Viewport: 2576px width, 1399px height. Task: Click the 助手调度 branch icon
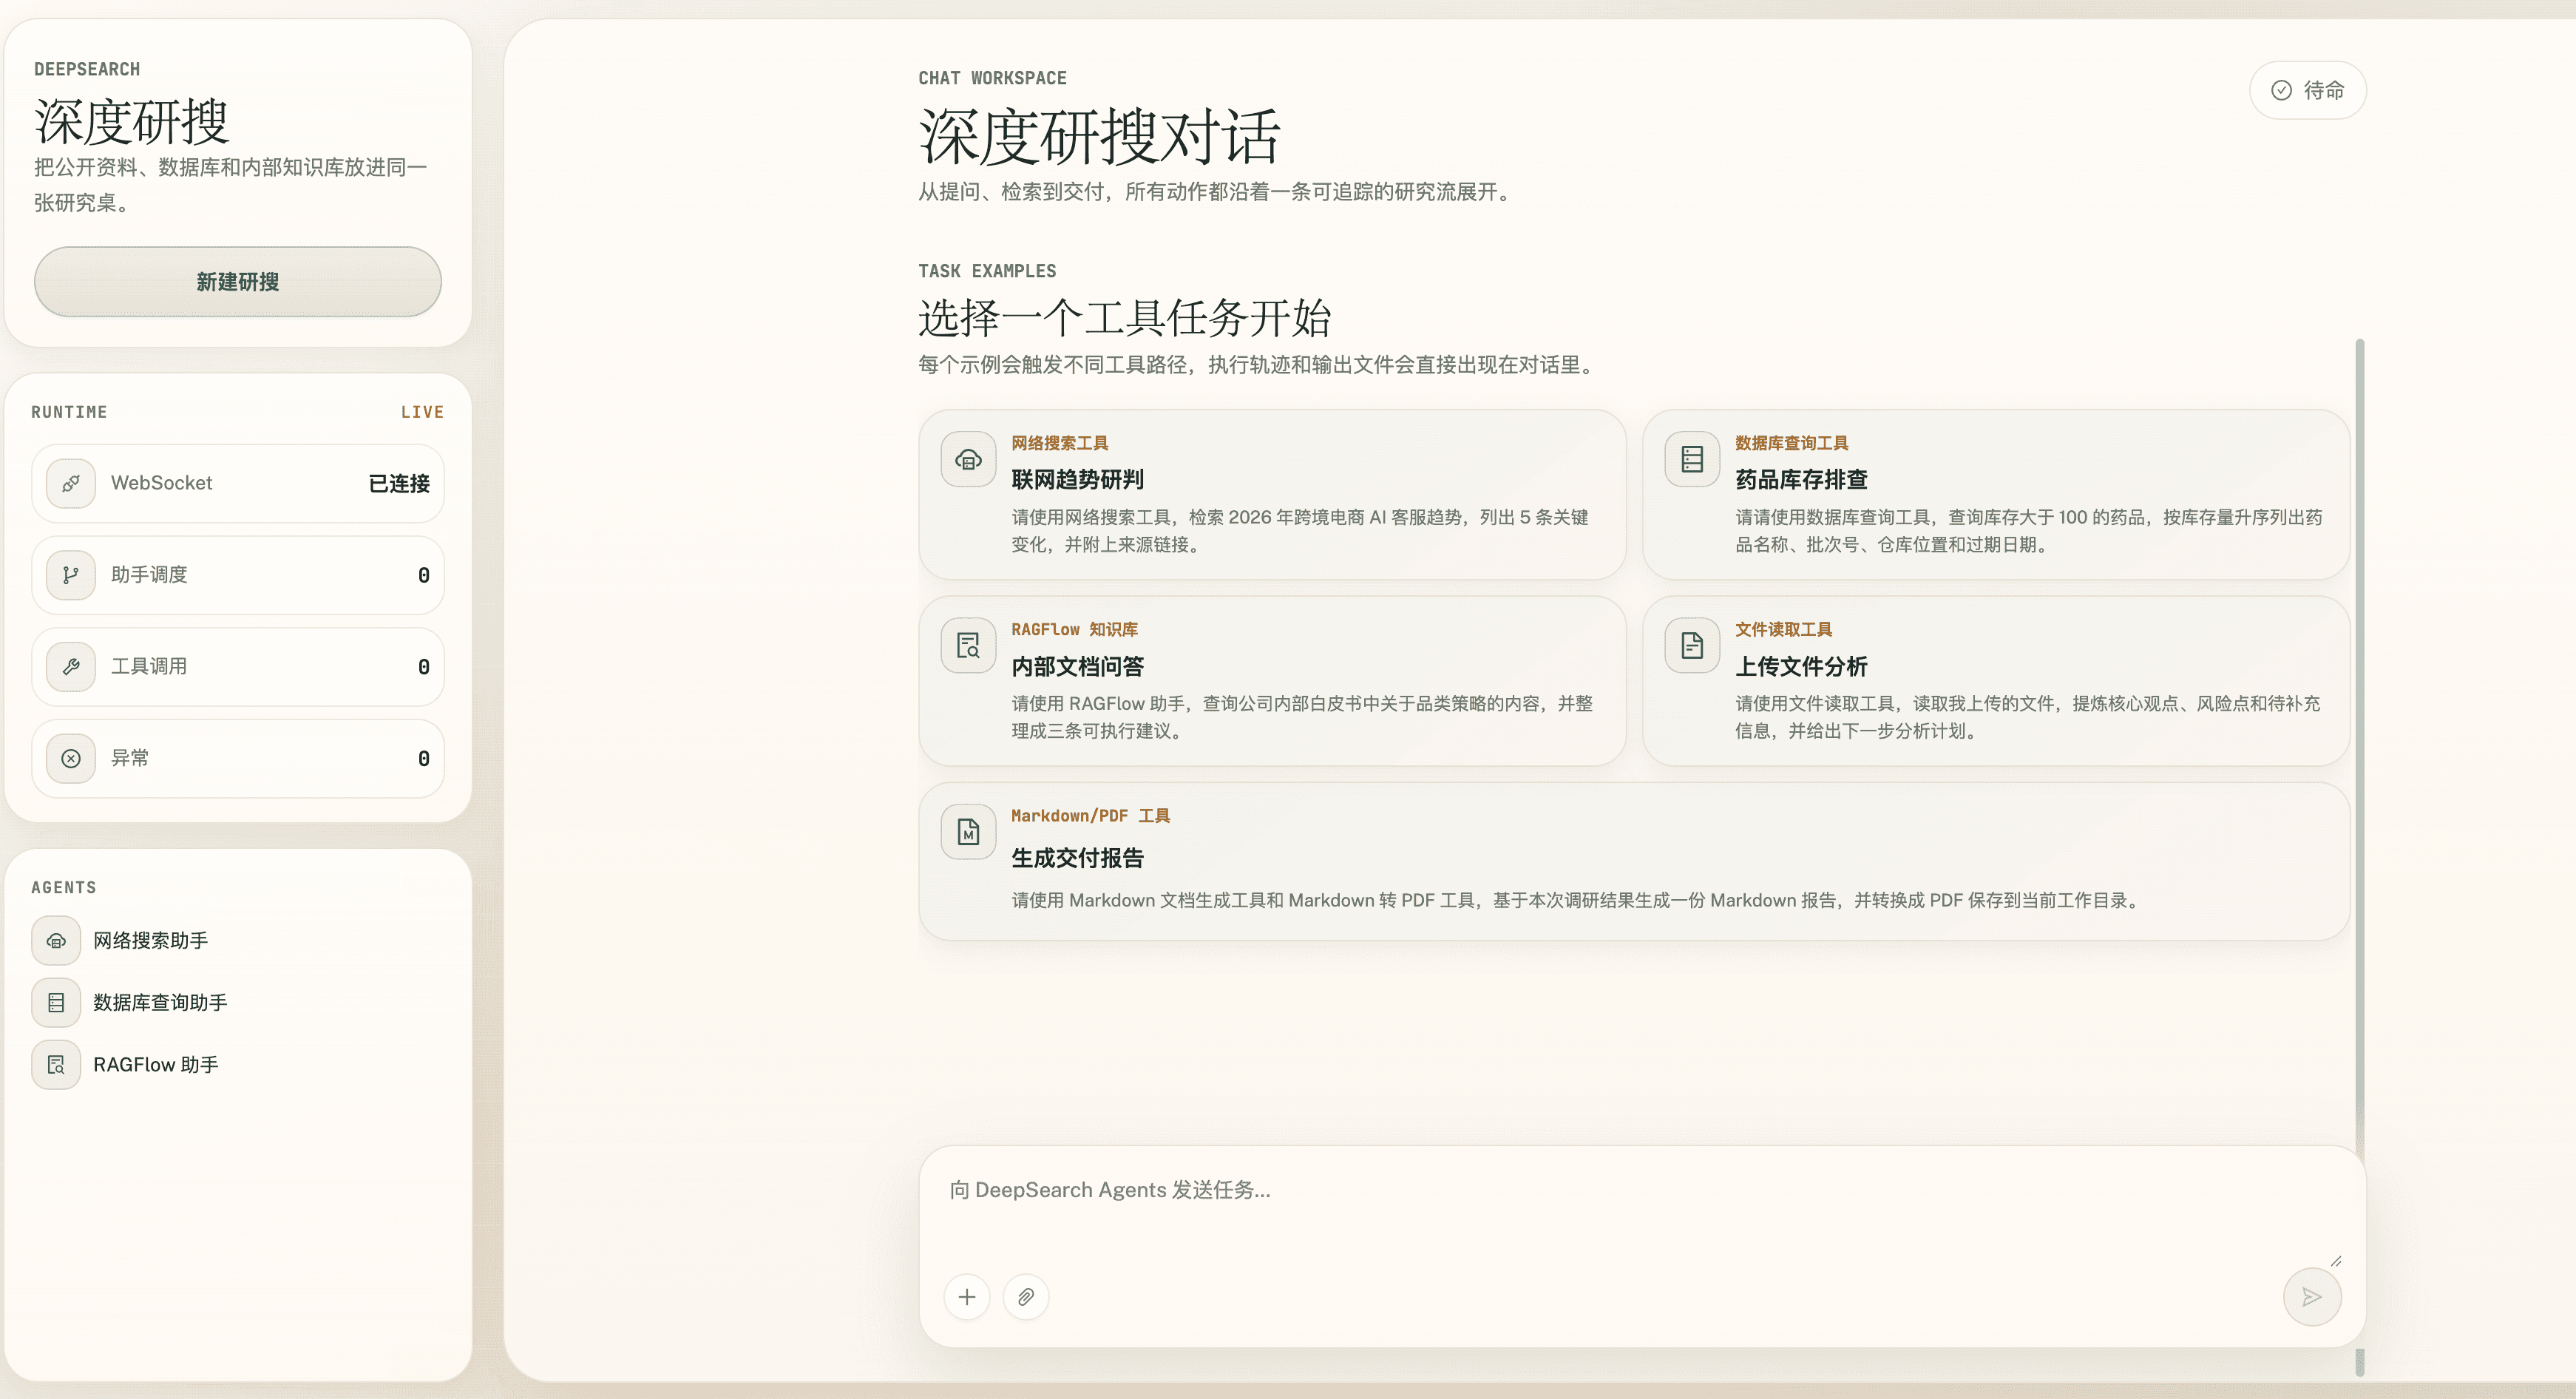coord(71,575)
